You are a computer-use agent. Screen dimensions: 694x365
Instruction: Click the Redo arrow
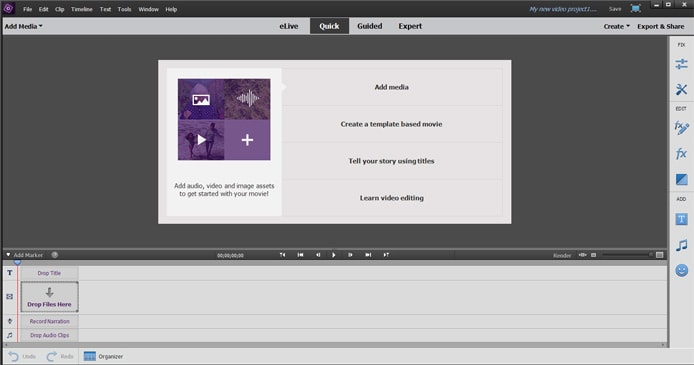[52, 356]
